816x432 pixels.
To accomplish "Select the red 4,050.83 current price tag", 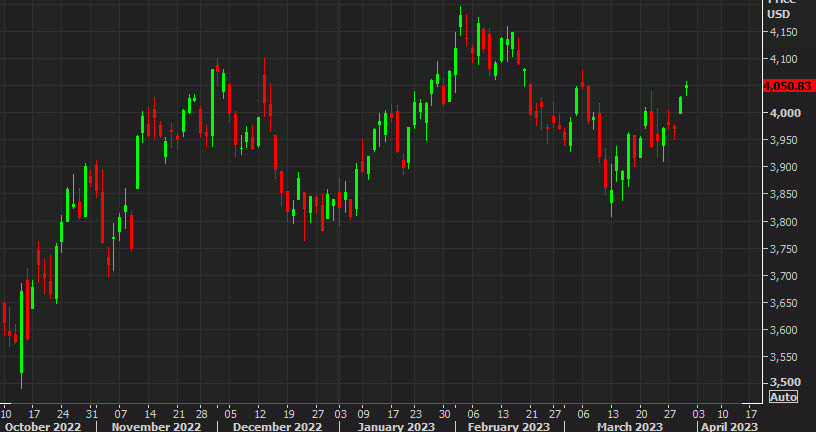I will (x=788, y=86).
